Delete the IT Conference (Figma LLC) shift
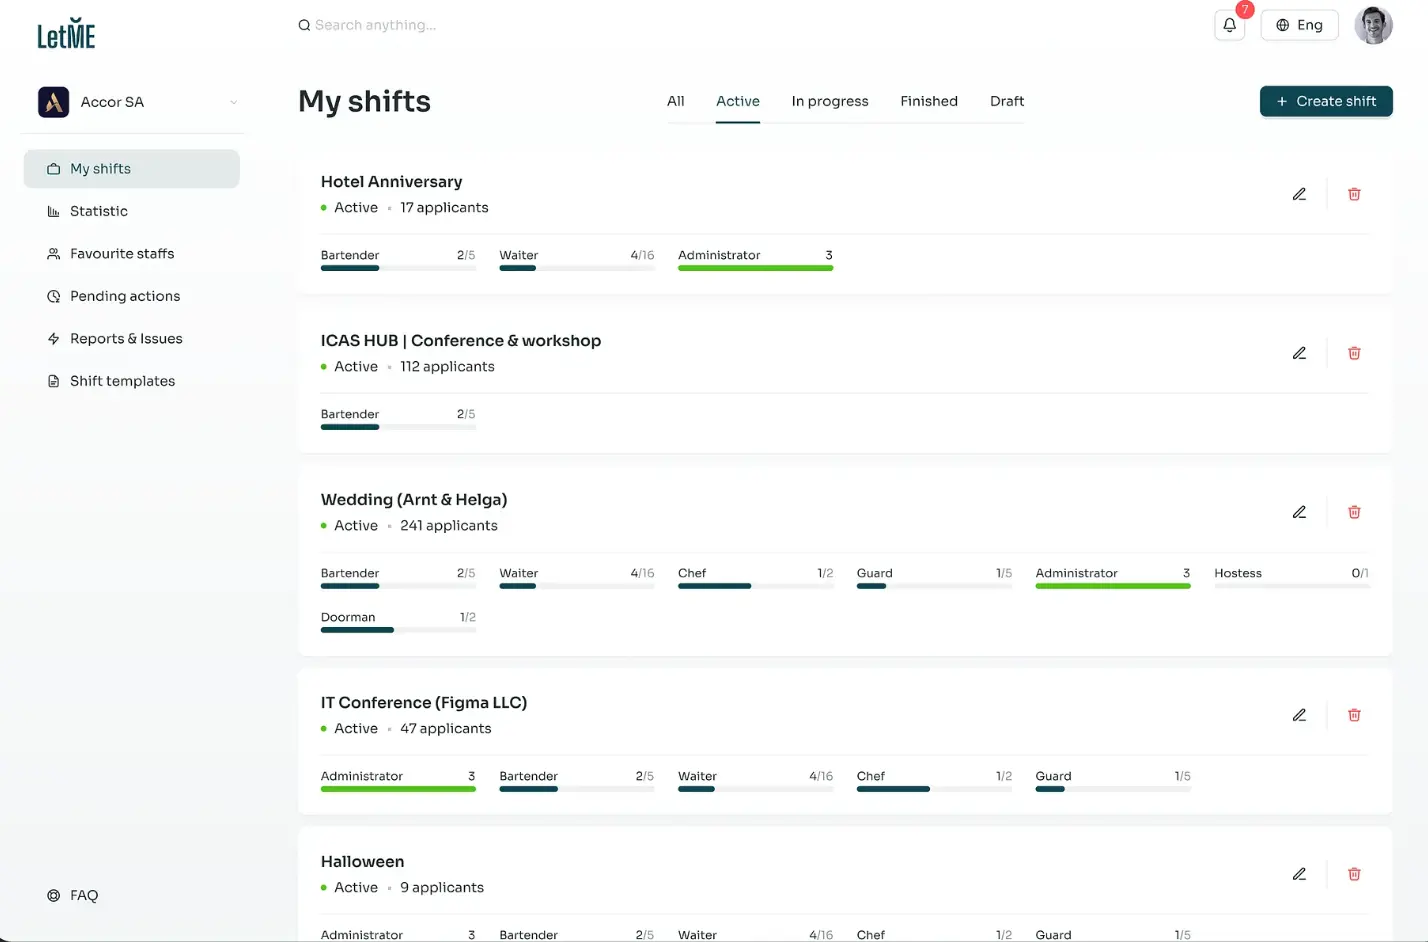The image size is (1428, 942). [x=1354, y=715]
